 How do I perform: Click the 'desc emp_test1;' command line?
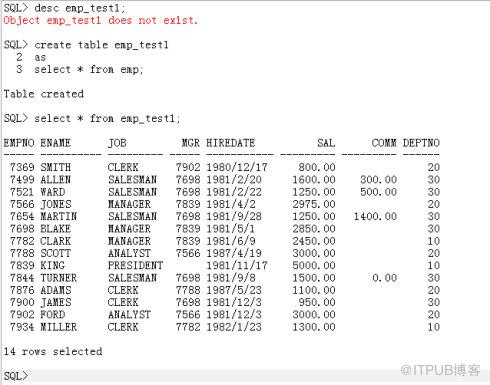pyautogui.click(x=80, y=8)
